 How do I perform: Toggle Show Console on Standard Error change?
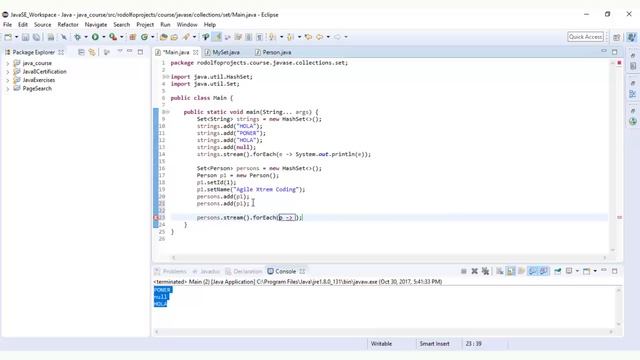[x=544, y=271]
